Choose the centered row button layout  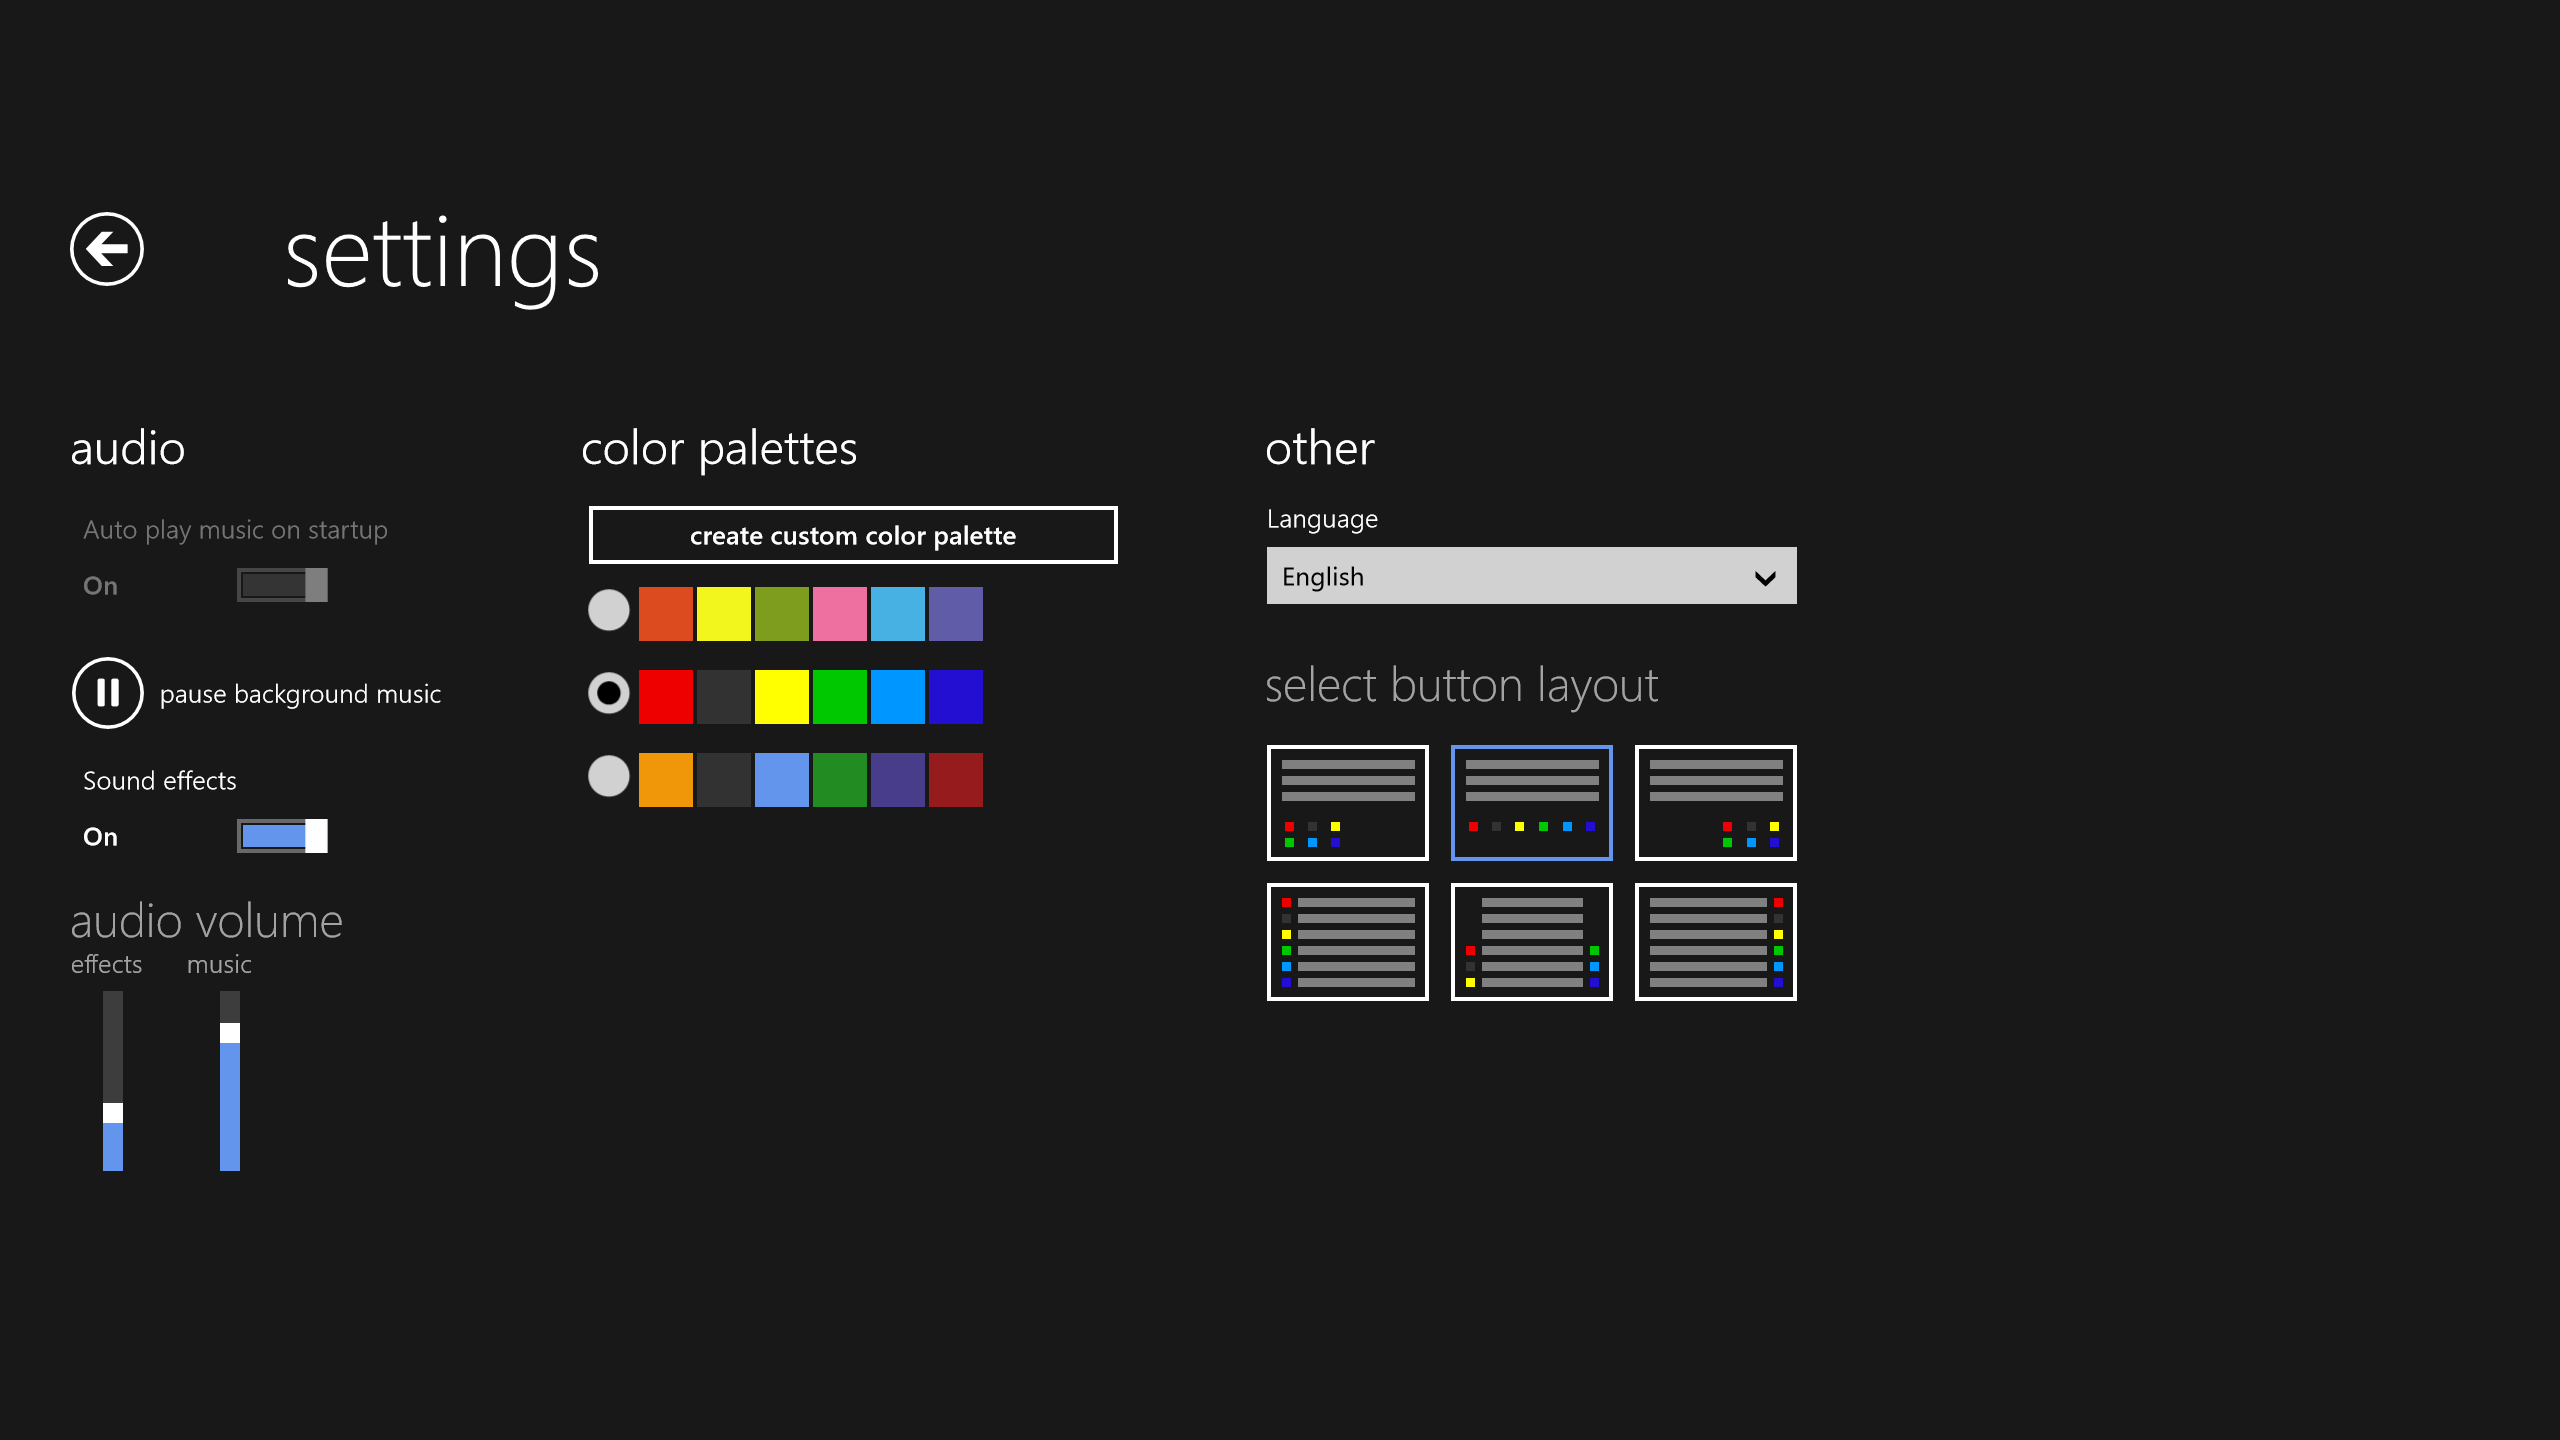tap(1531, 803)
